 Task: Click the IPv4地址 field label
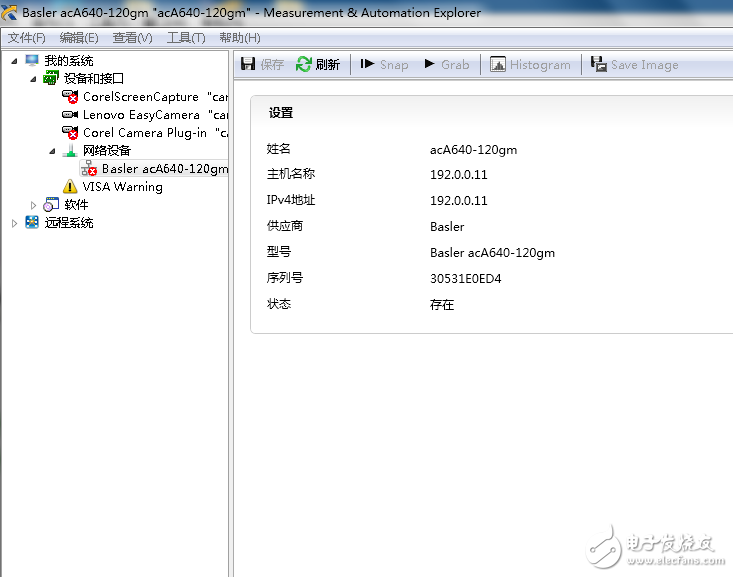(291, 200)
